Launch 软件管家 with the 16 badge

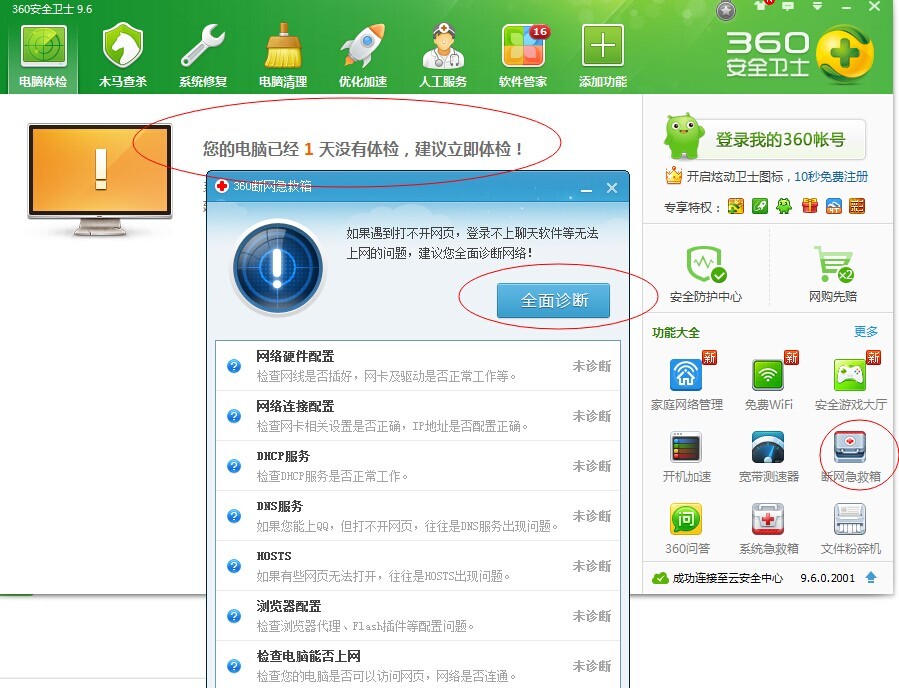pyautogui.click(x=523, y=56)
